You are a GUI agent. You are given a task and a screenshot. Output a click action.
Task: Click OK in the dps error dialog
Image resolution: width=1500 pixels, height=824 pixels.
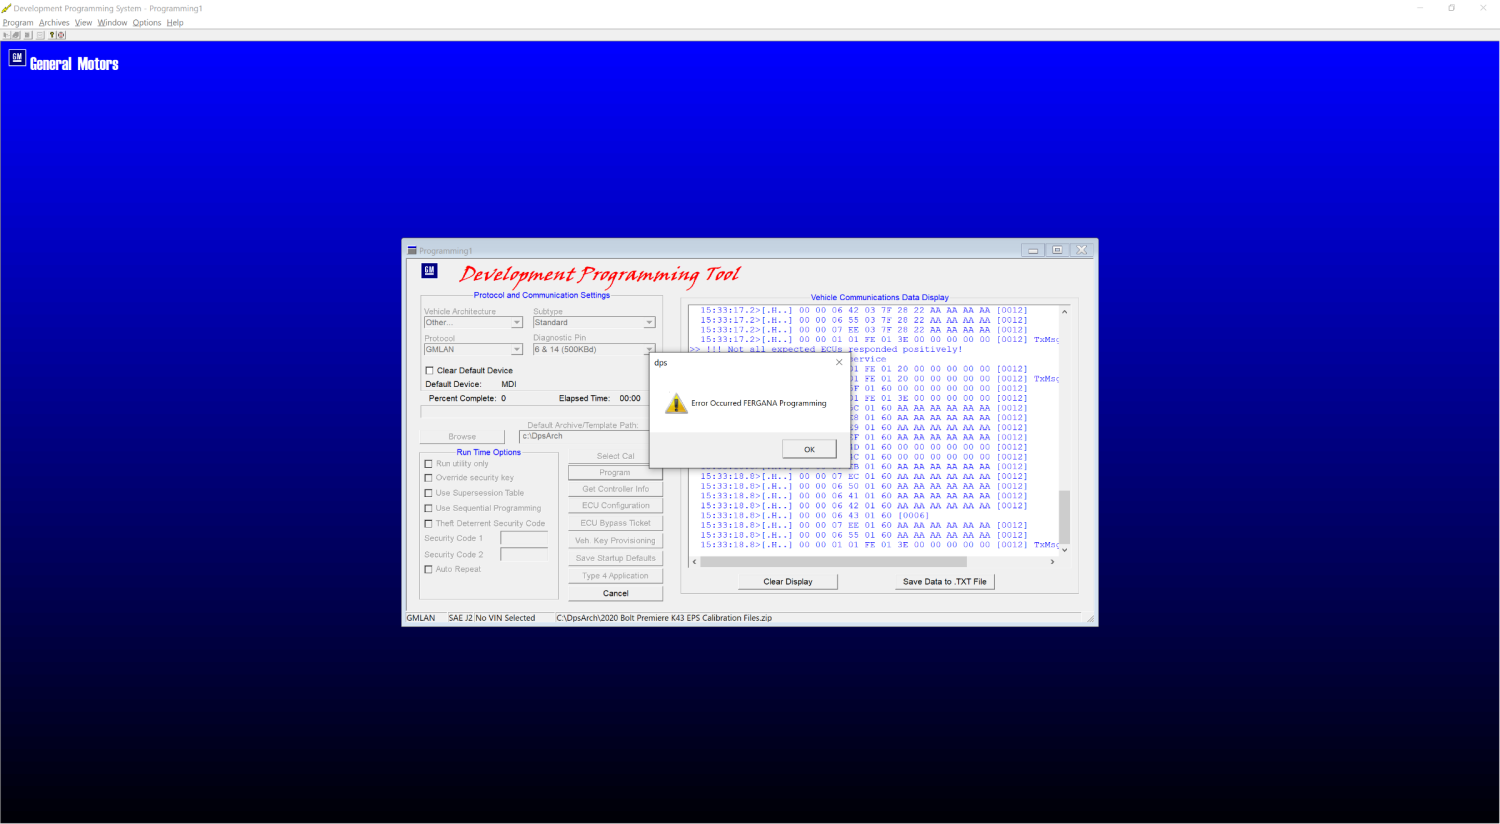click(809, 449)
